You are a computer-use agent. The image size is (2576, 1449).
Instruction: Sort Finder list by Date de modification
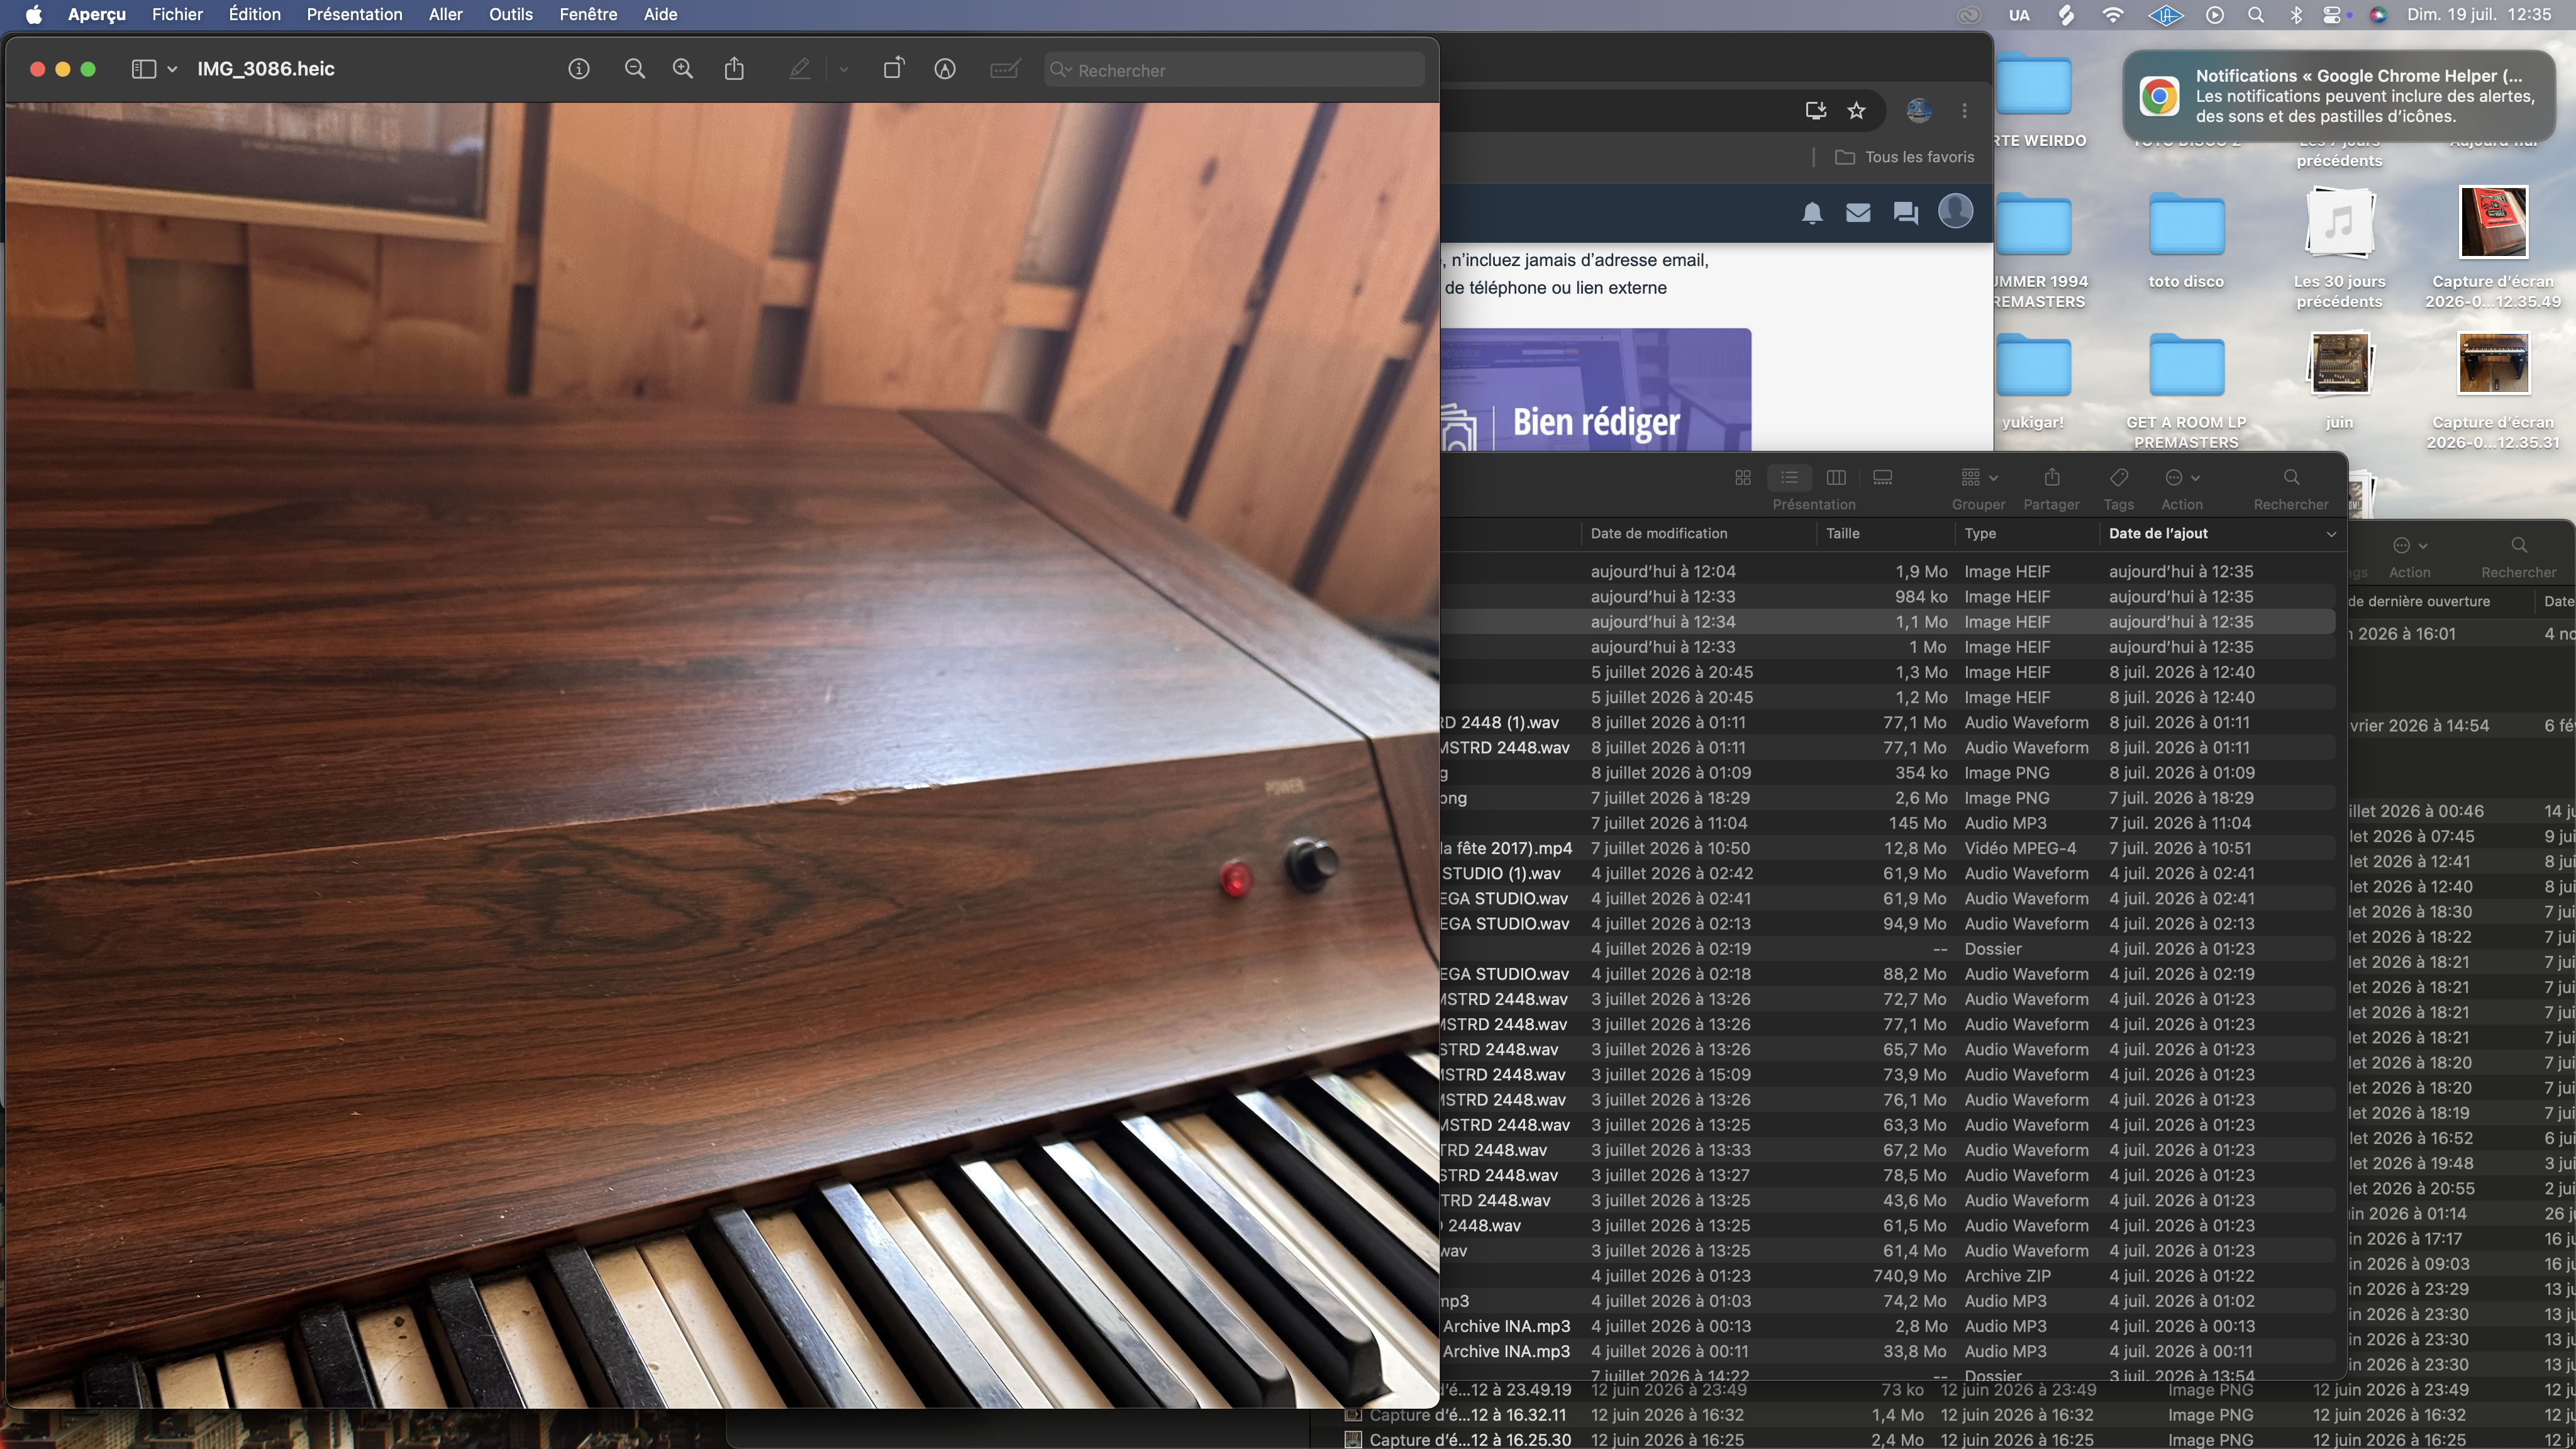1698,534
